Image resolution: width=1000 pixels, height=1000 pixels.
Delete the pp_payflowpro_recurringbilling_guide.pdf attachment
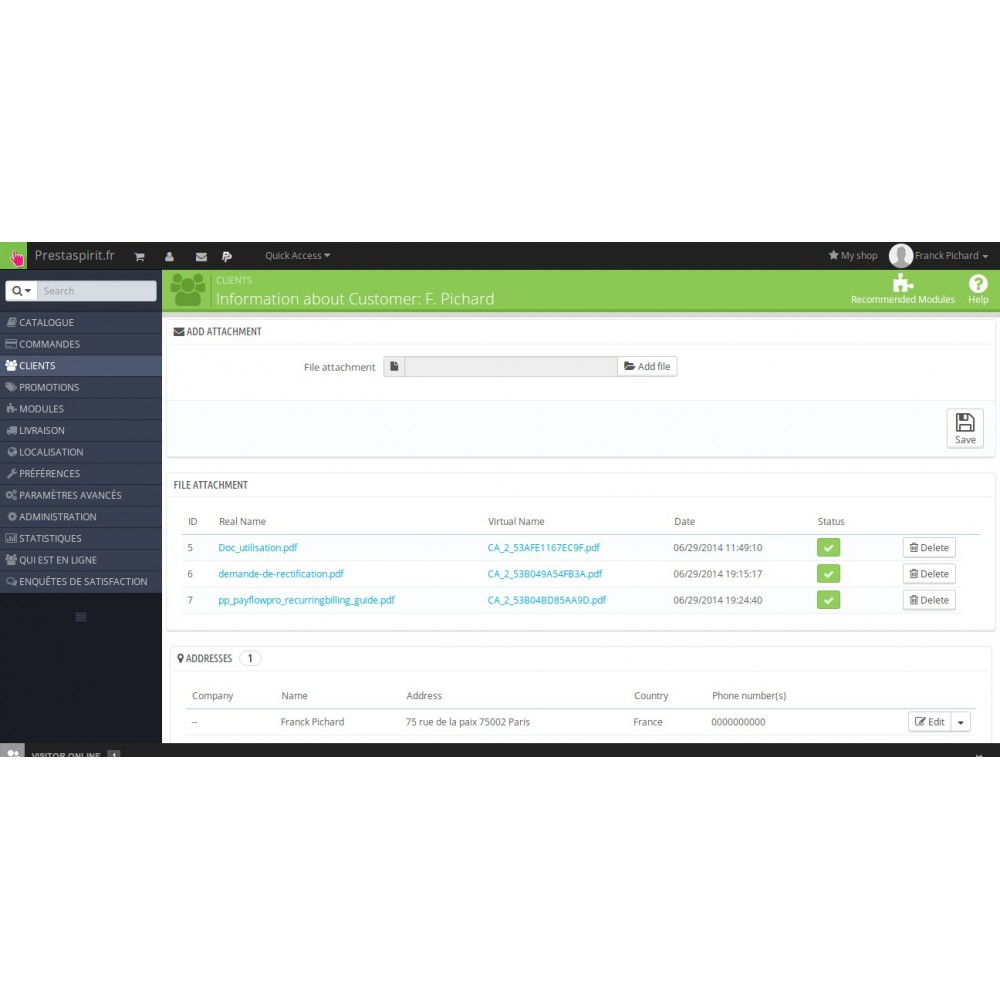click(x=929, y=600)
